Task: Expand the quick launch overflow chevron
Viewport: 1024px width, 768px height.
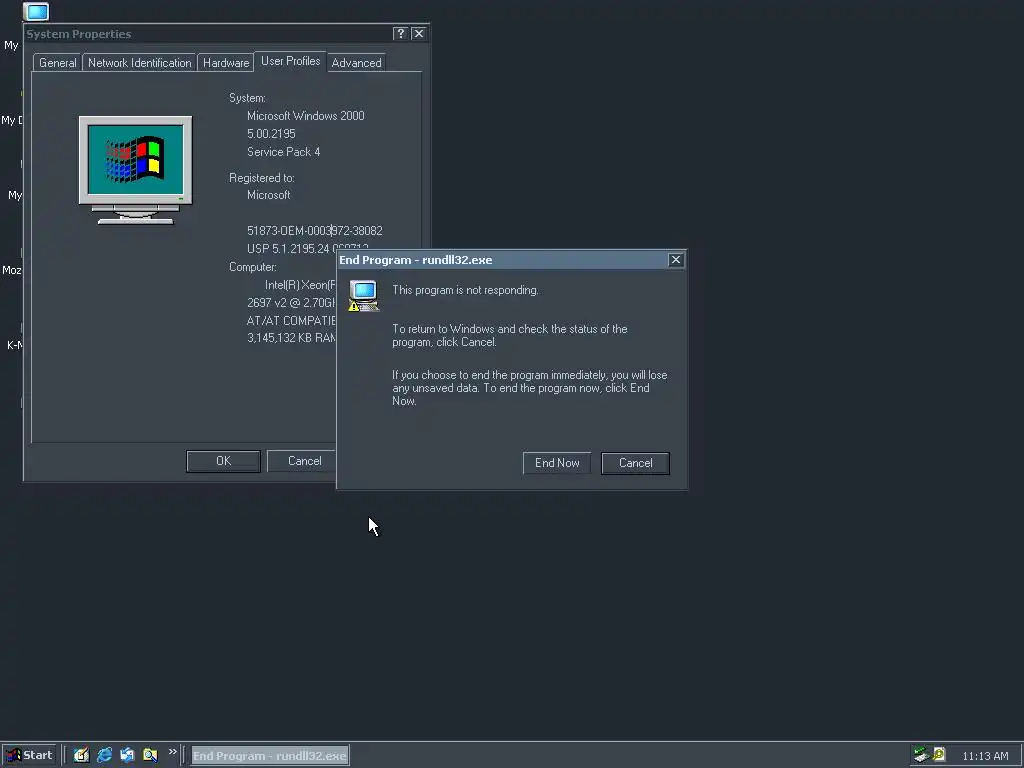Action: pos(172,752)
